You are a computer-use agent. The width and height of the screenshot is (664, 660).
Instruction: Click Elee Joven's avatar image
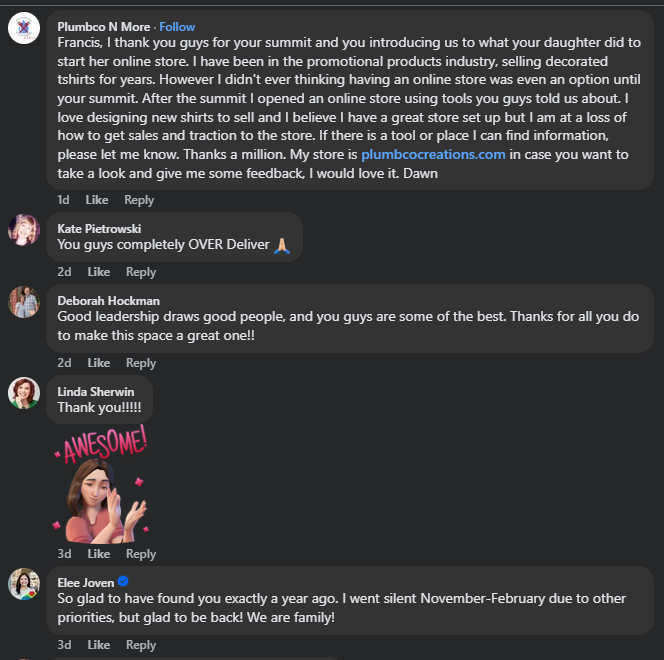coord(24,584)
